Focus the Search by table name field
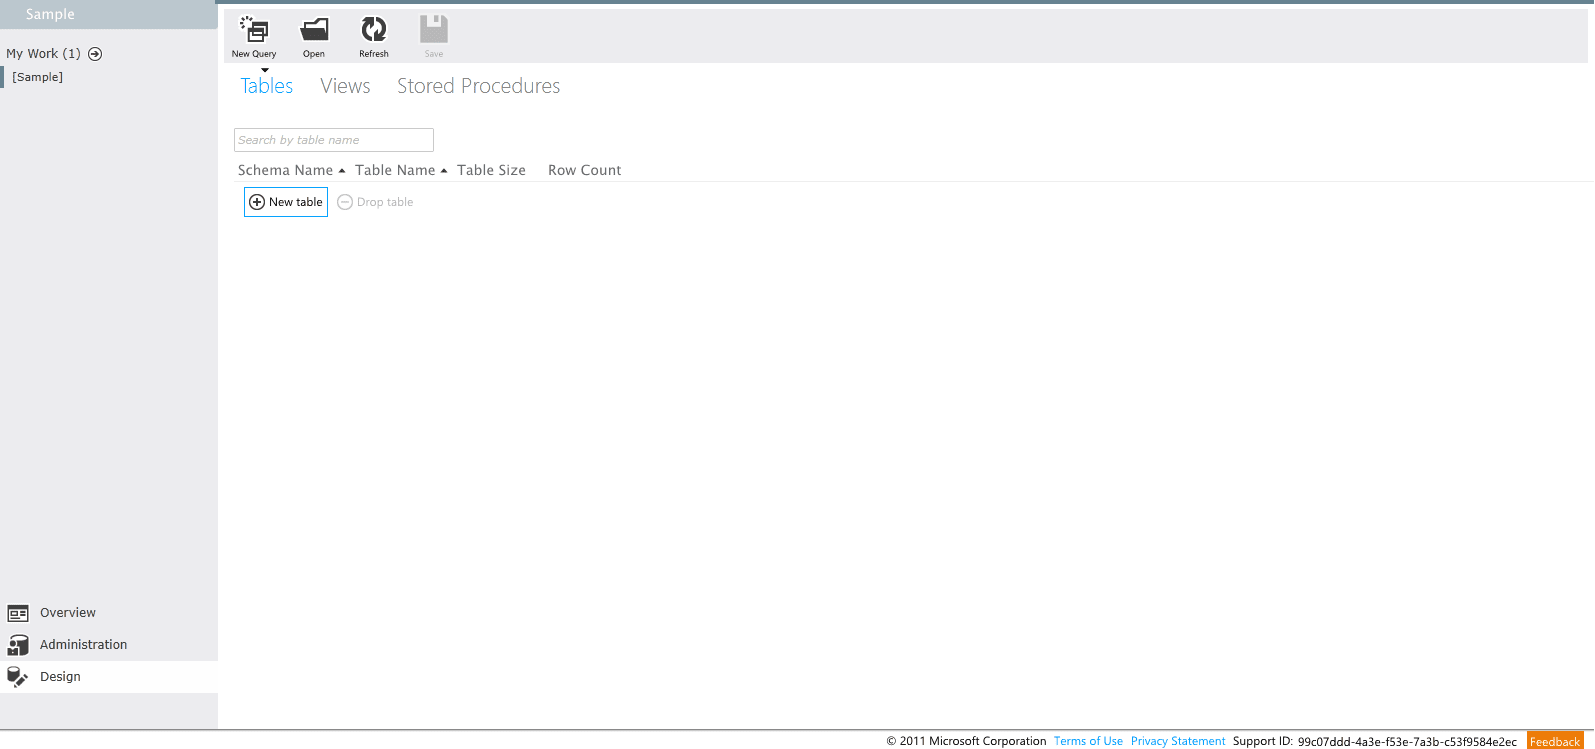Screen dimensions: 1595x749 pyautogui.click(x=333, y=140)
